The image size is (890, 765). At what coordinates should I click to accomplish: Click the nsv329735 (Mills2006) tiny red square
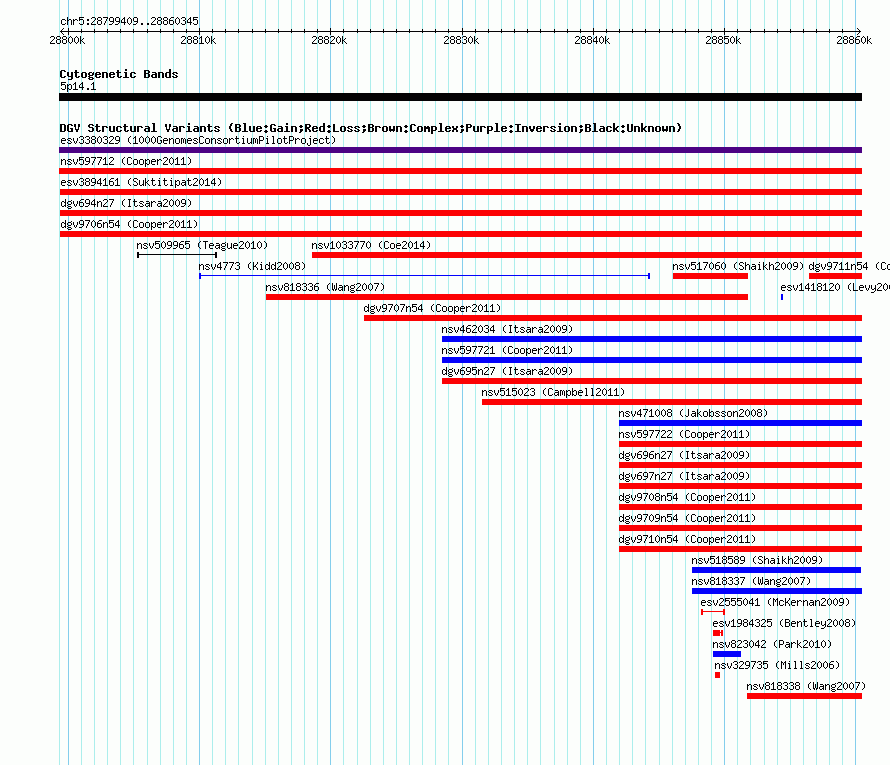click(x=717, y=675)
